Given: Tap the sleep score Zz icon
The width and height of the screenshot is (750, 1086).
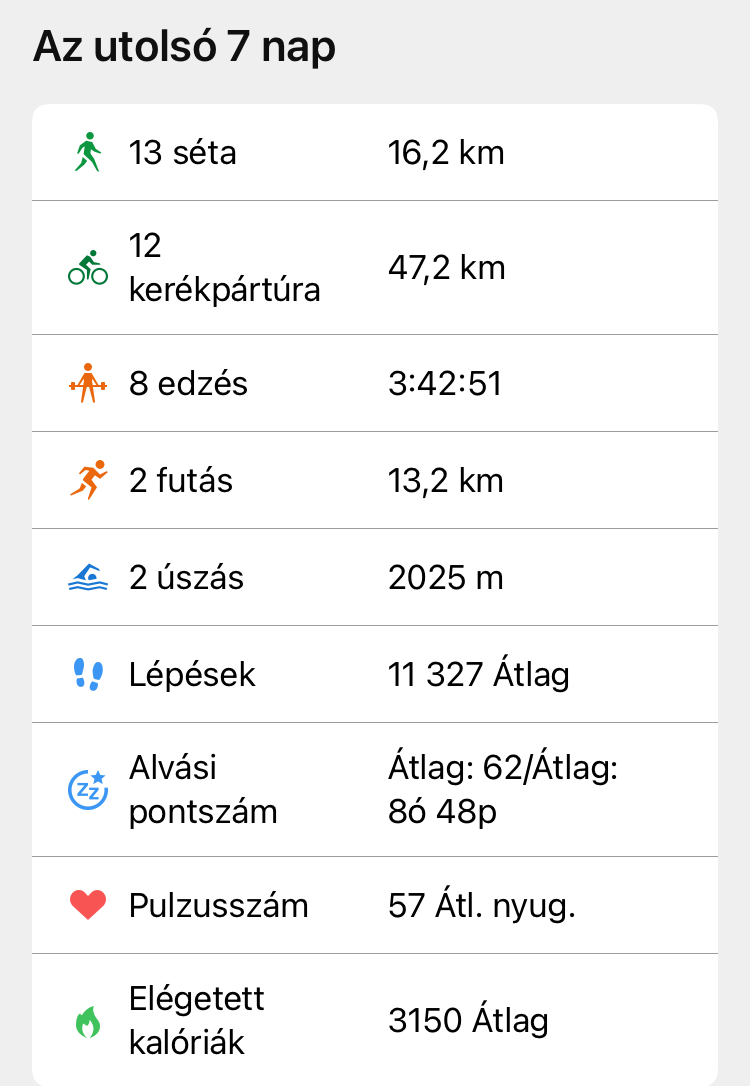Looking at the screenshot, I should [x=88, y=790].
